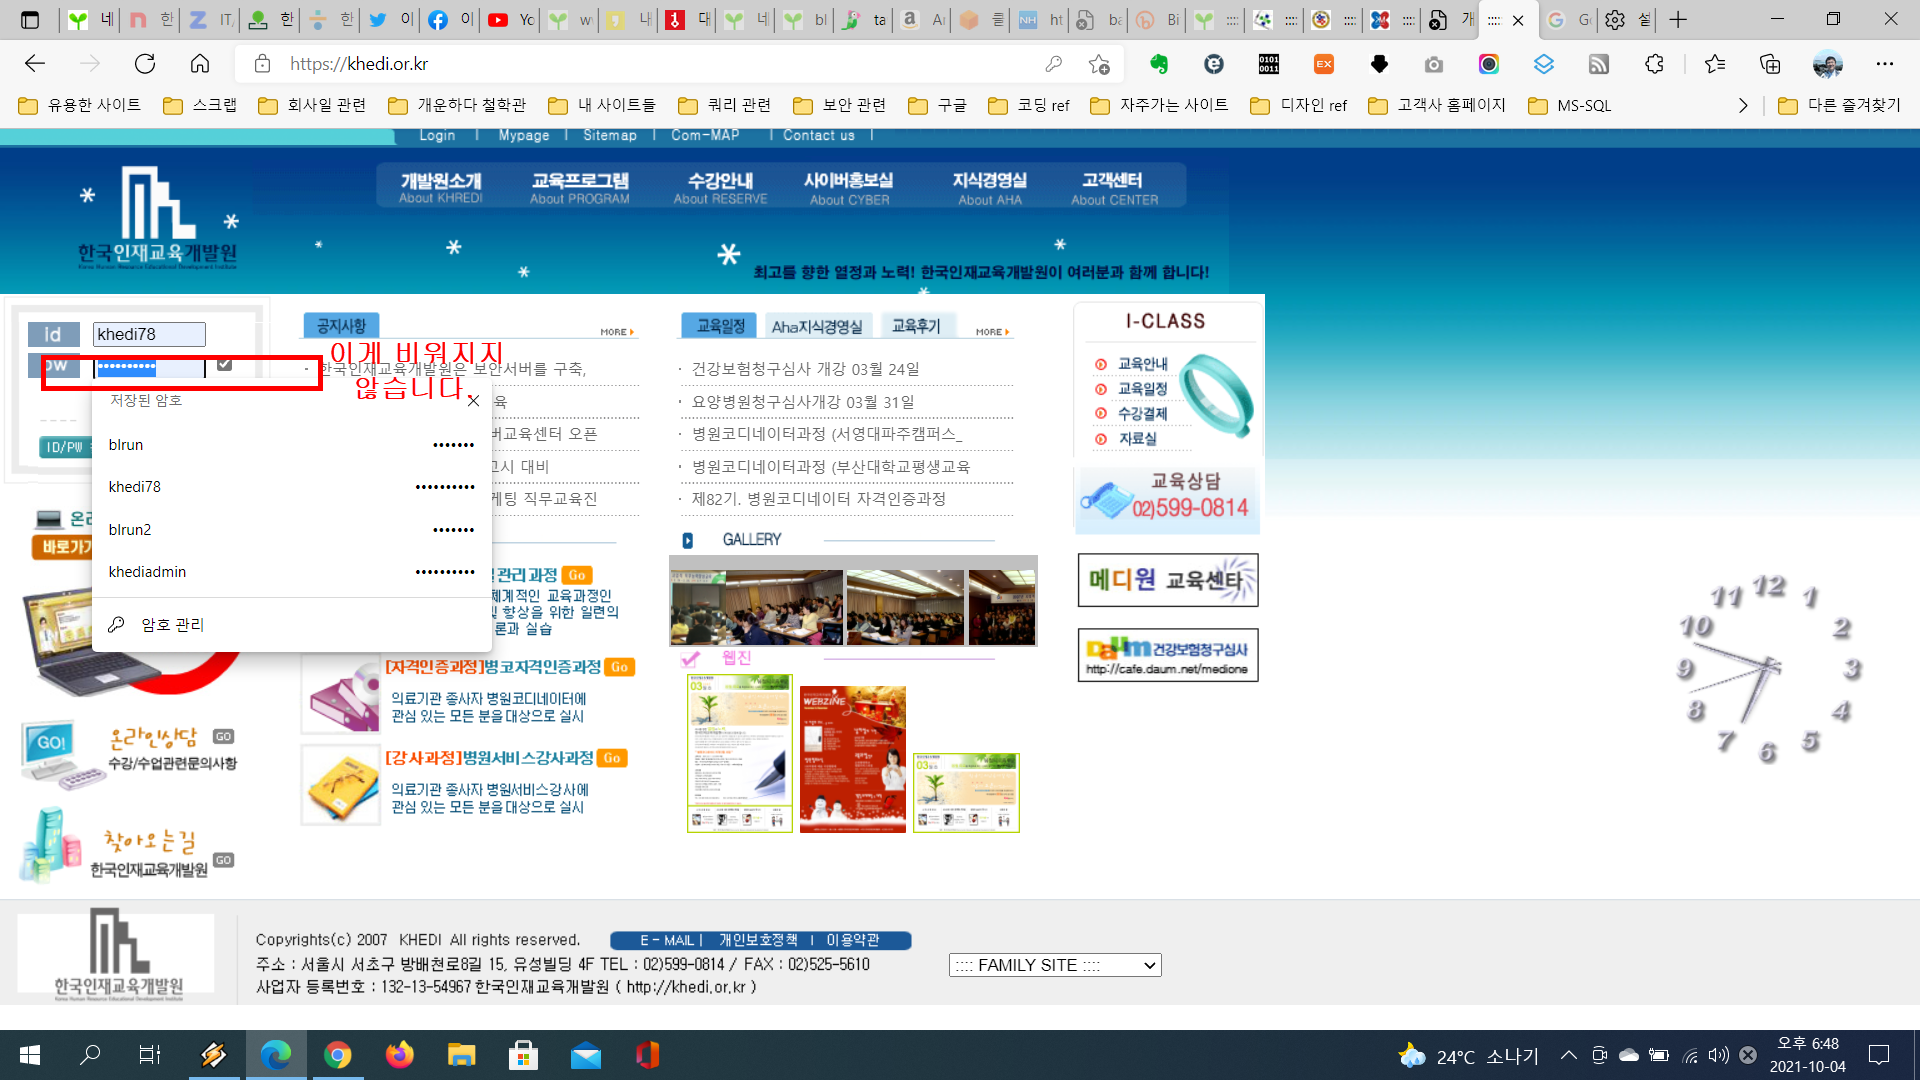The width and height of the screenshot is (1920, 1080).
Task: Click ID/PW find button
Action: click(63, 447)
